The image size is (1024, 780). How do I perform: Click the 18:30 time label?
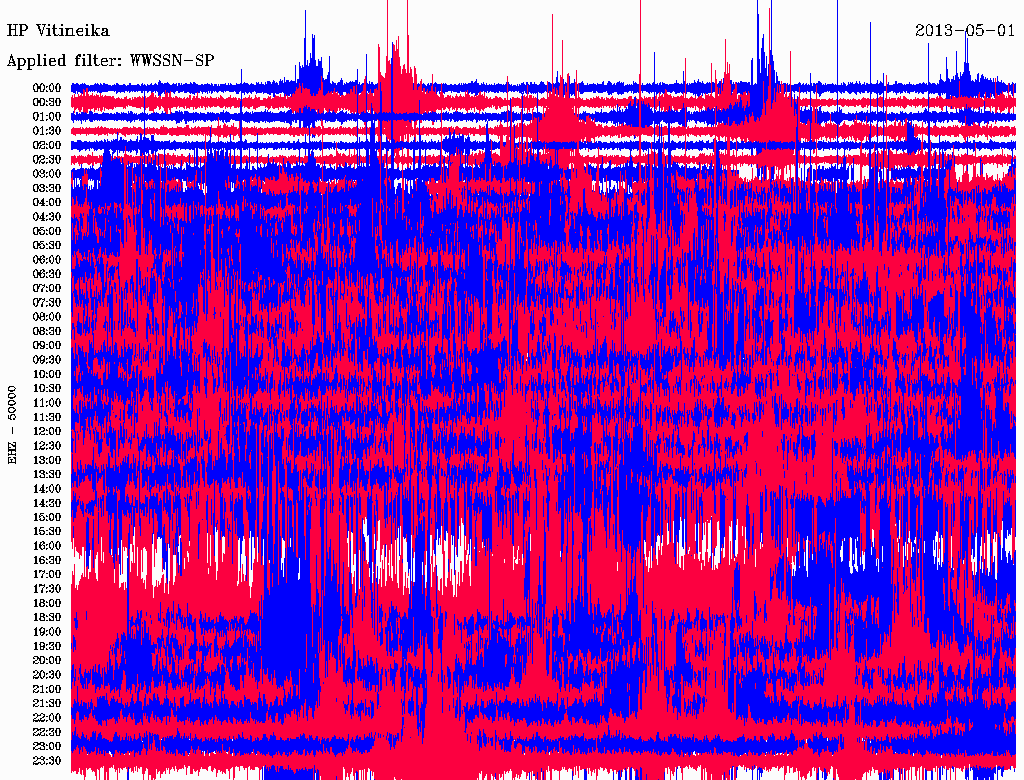click(x=47, y=617)
